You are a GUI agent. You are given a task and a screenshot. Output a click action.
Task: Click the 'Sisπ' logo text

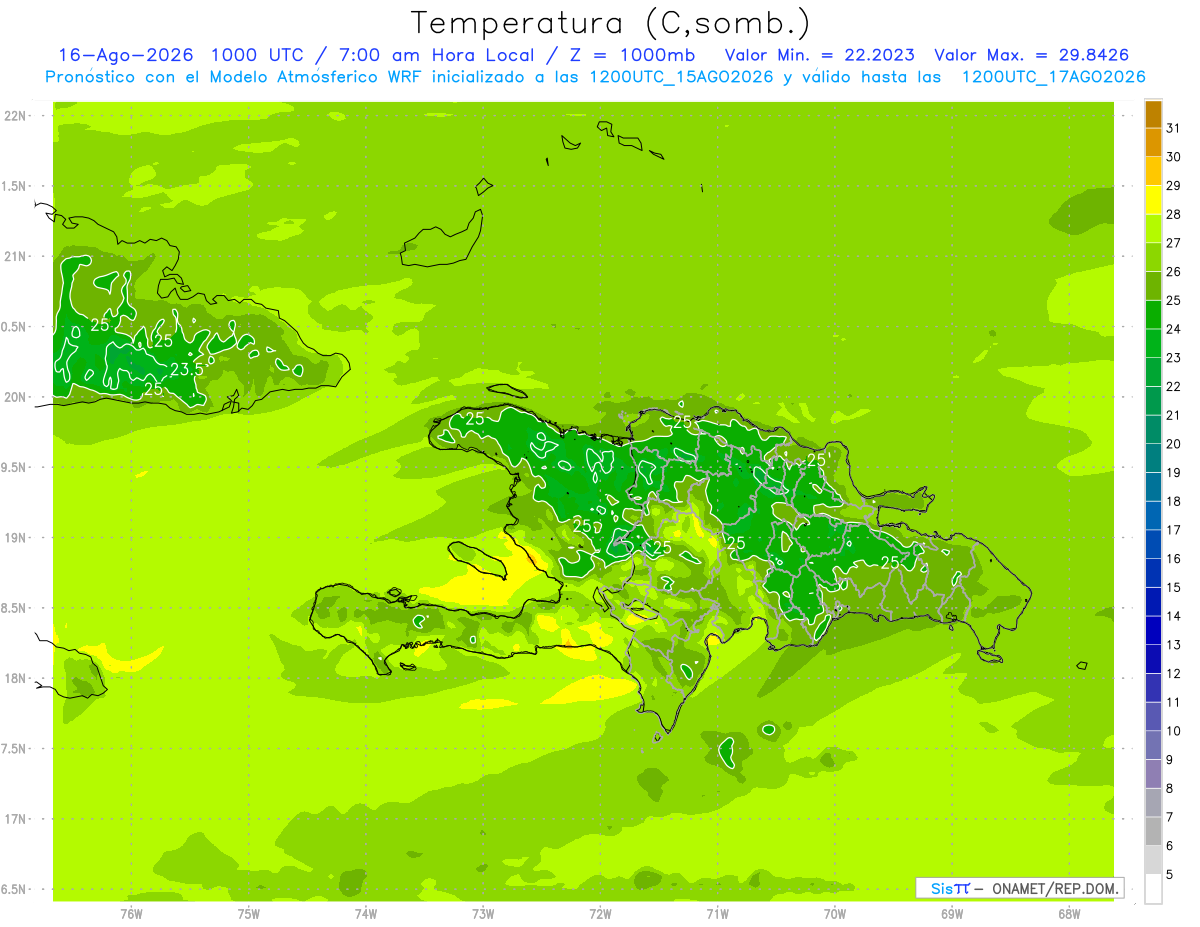[x=950, y=888]
